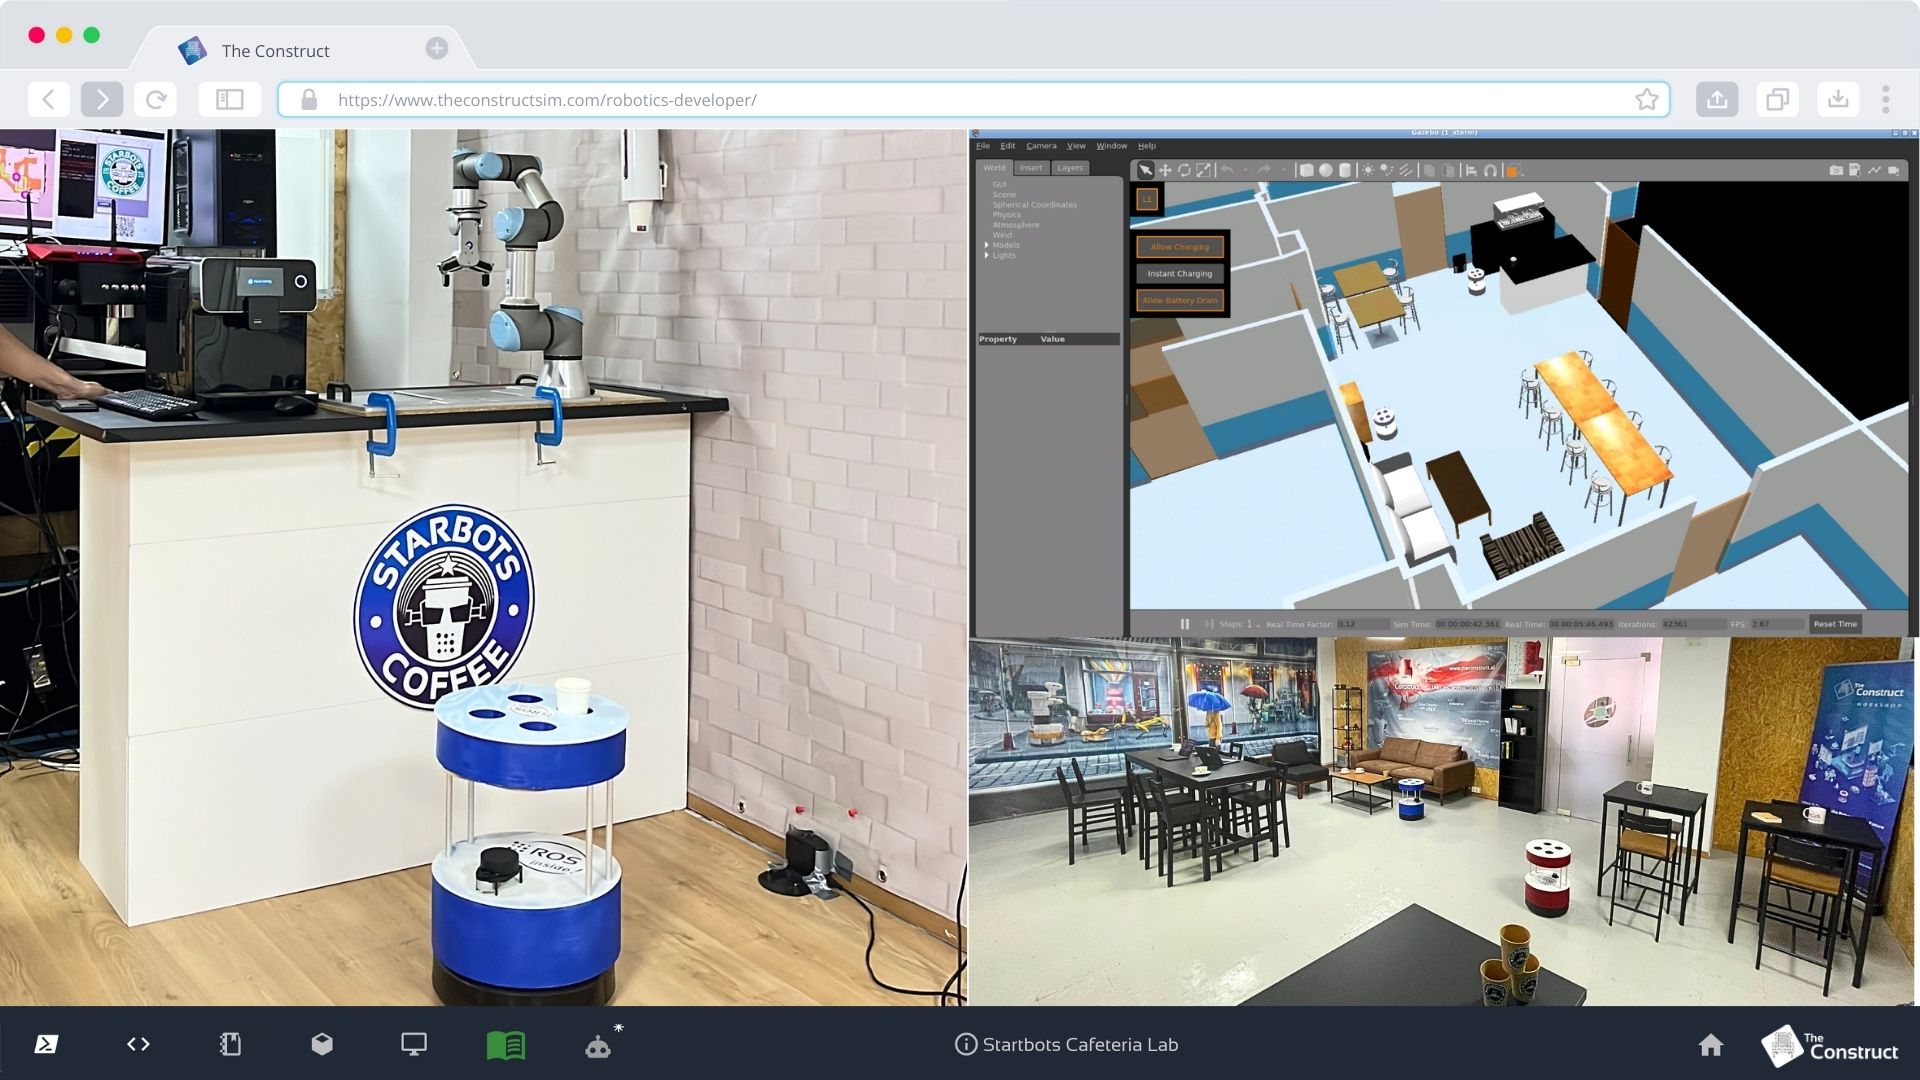Click the copy icon in Gazebo toolbar

coord(1430,170)
